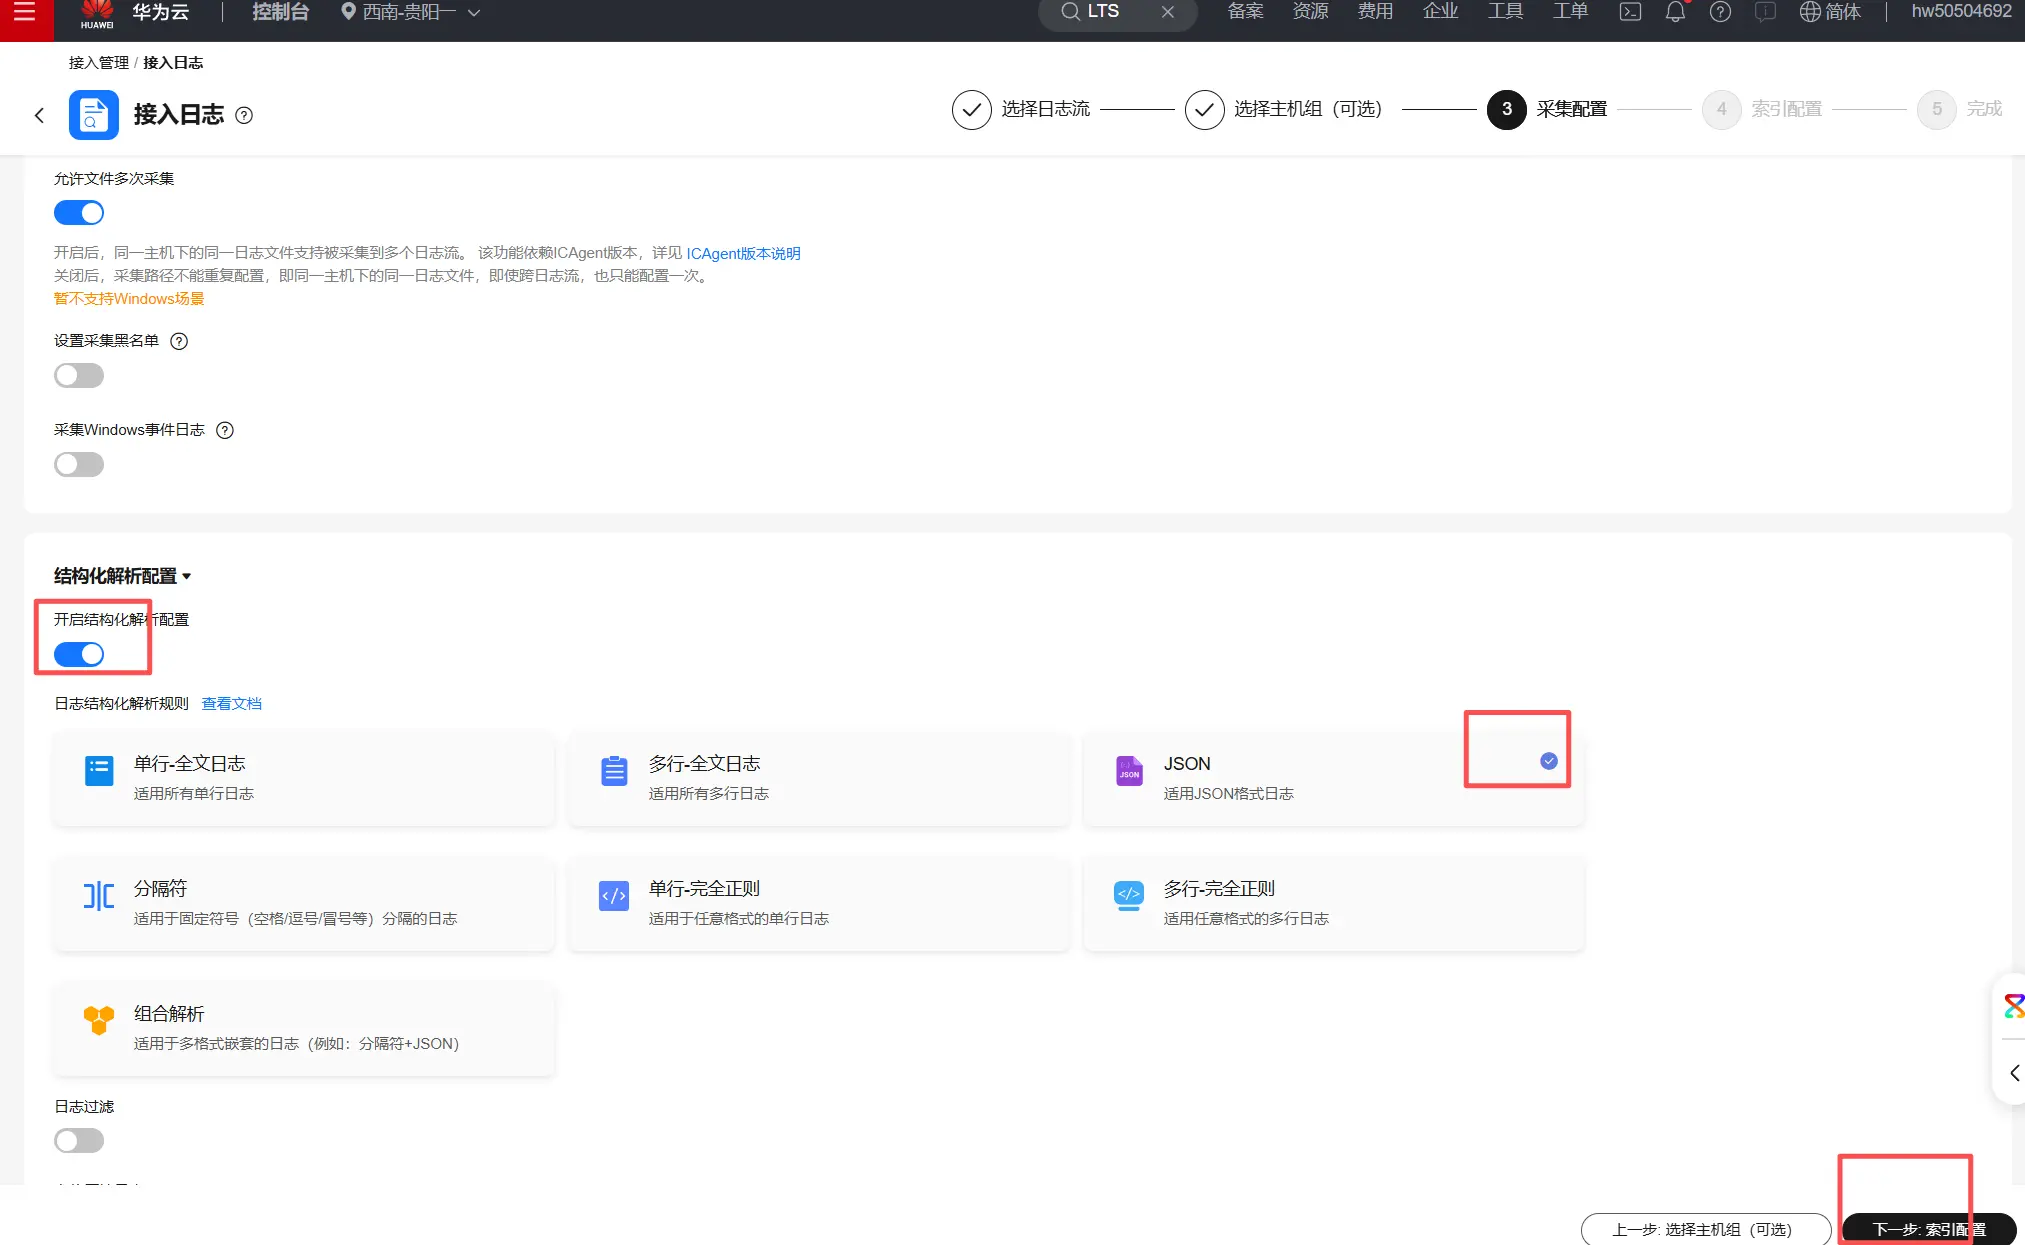Viewport: 2025px width, 1245px height.
Task: Open the 工单 menu in top bar
Action: (1570, 12)
